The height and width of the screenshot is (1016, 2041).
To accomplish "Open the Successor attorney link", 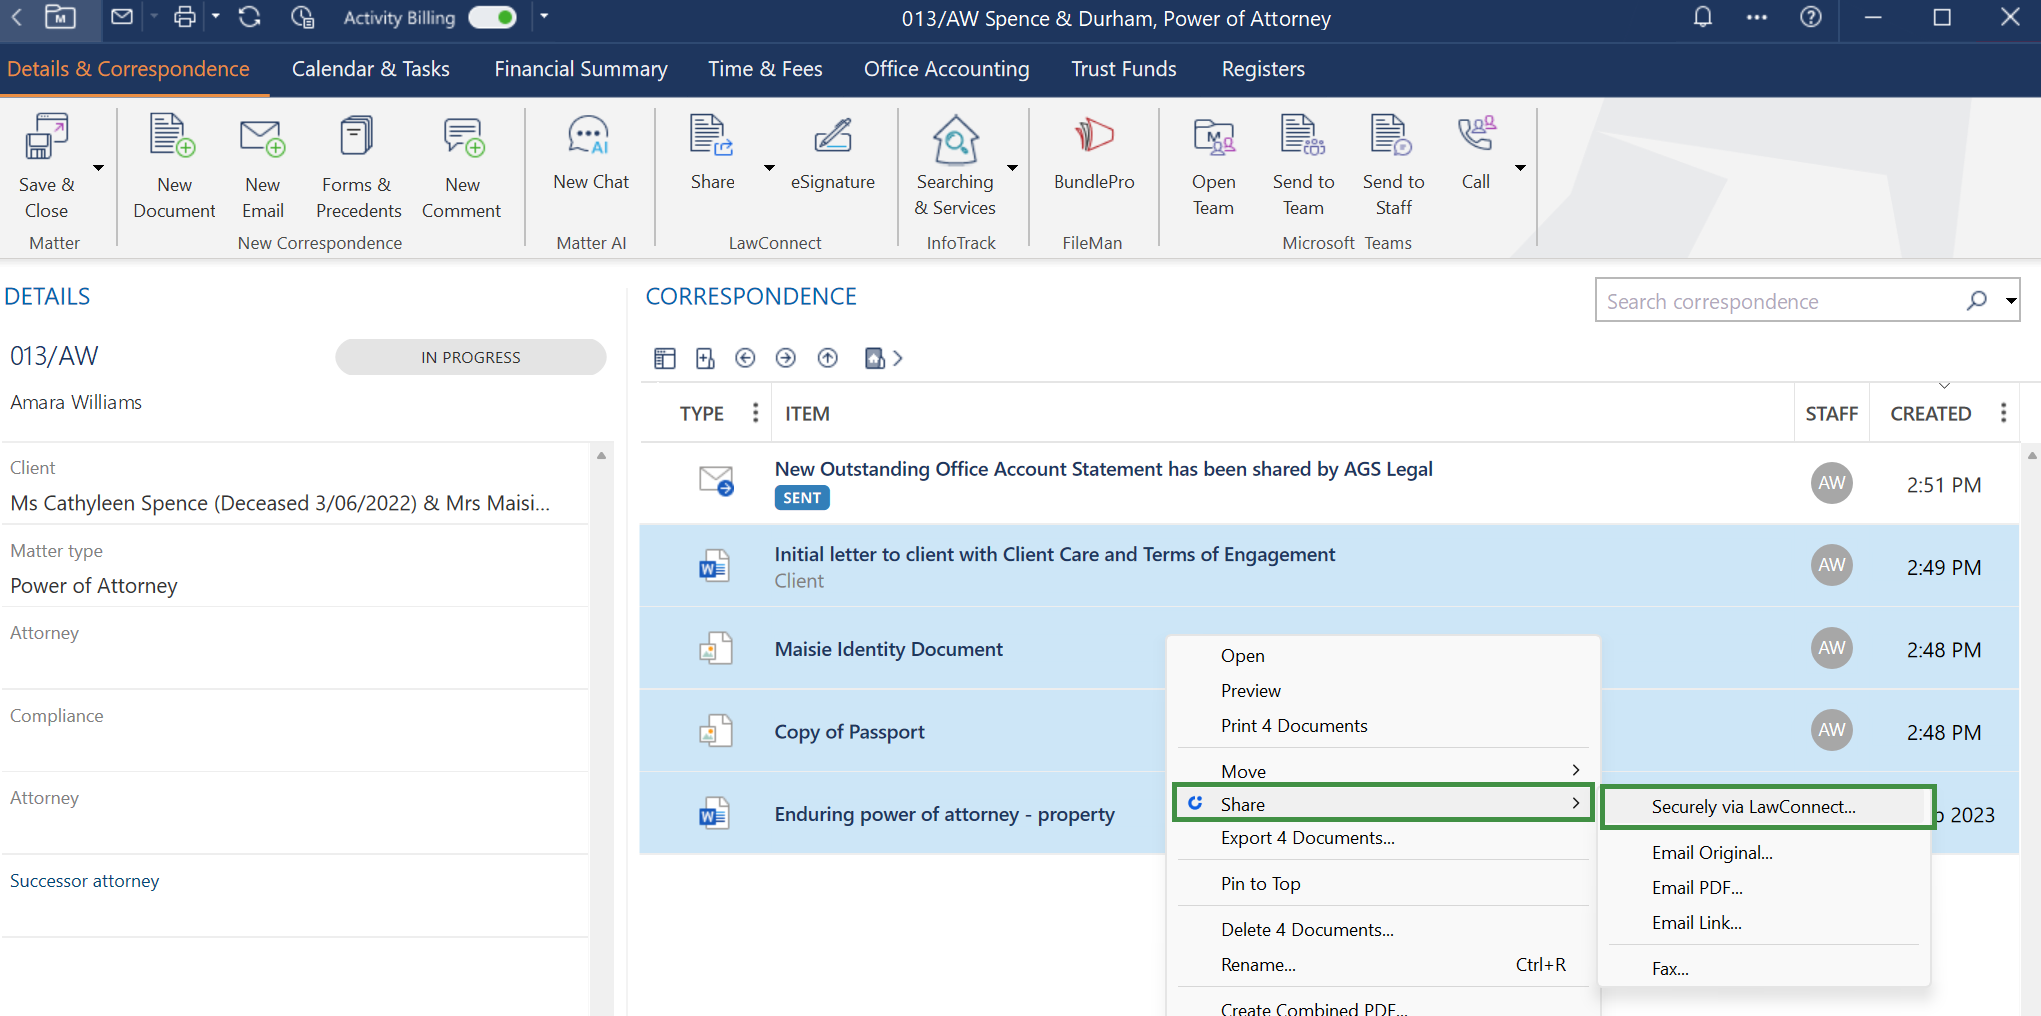I will point(85,881).
